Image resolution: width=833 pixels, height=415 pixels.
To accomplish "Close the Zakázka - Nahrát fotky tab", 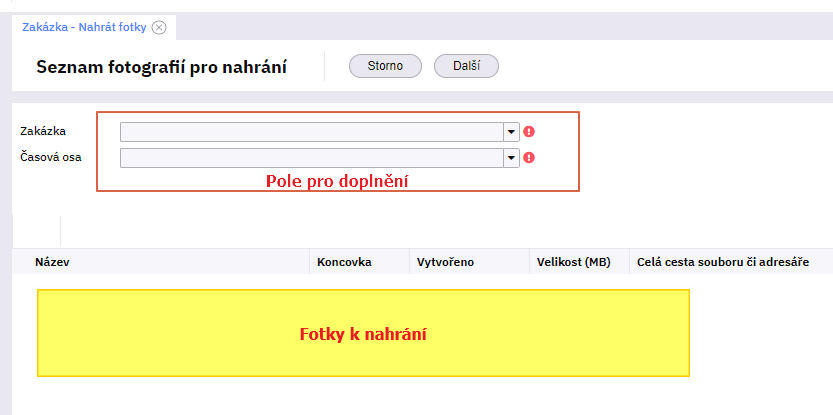I will (x=158, y=27).
